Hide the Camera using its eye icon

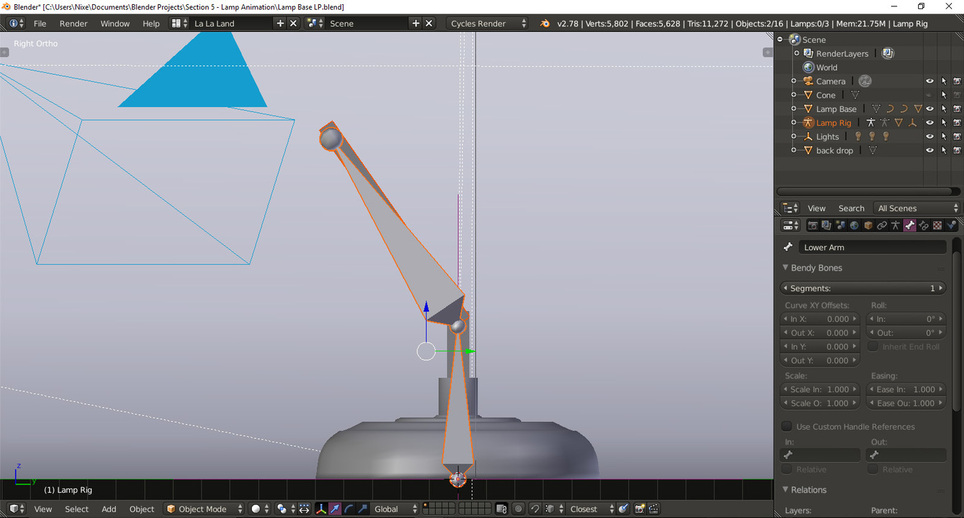point(929,81)
